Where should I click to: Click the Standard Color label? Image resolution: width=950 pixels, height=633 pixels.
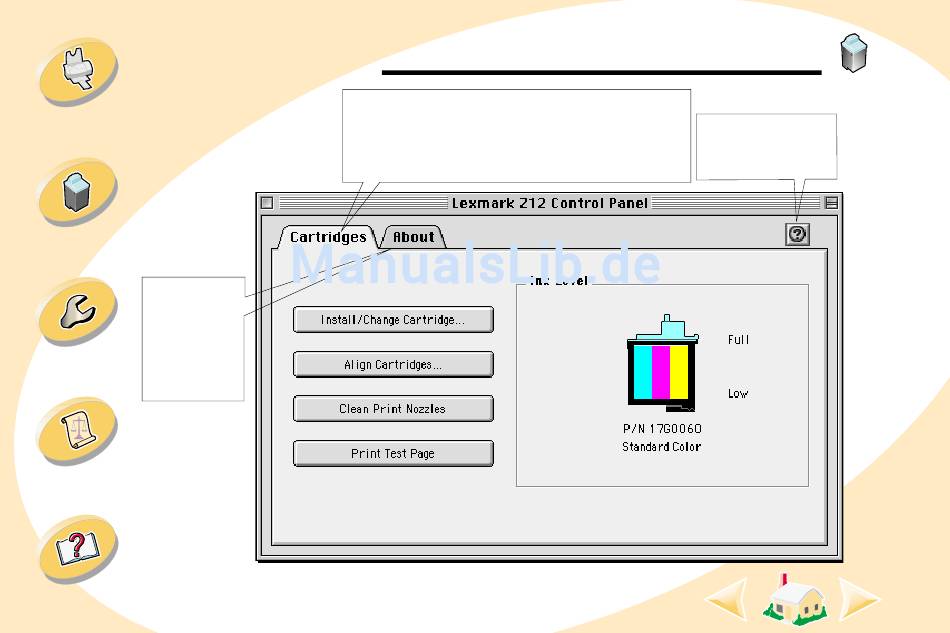coord(662,446)
